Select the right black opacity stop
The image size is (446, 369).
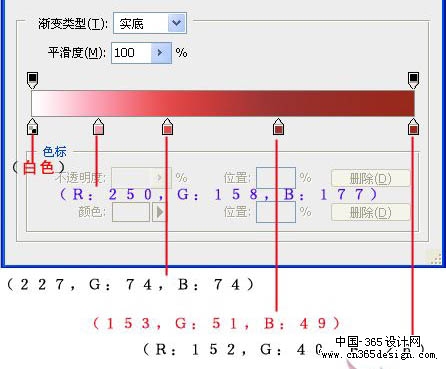click(x=413, y=80)
